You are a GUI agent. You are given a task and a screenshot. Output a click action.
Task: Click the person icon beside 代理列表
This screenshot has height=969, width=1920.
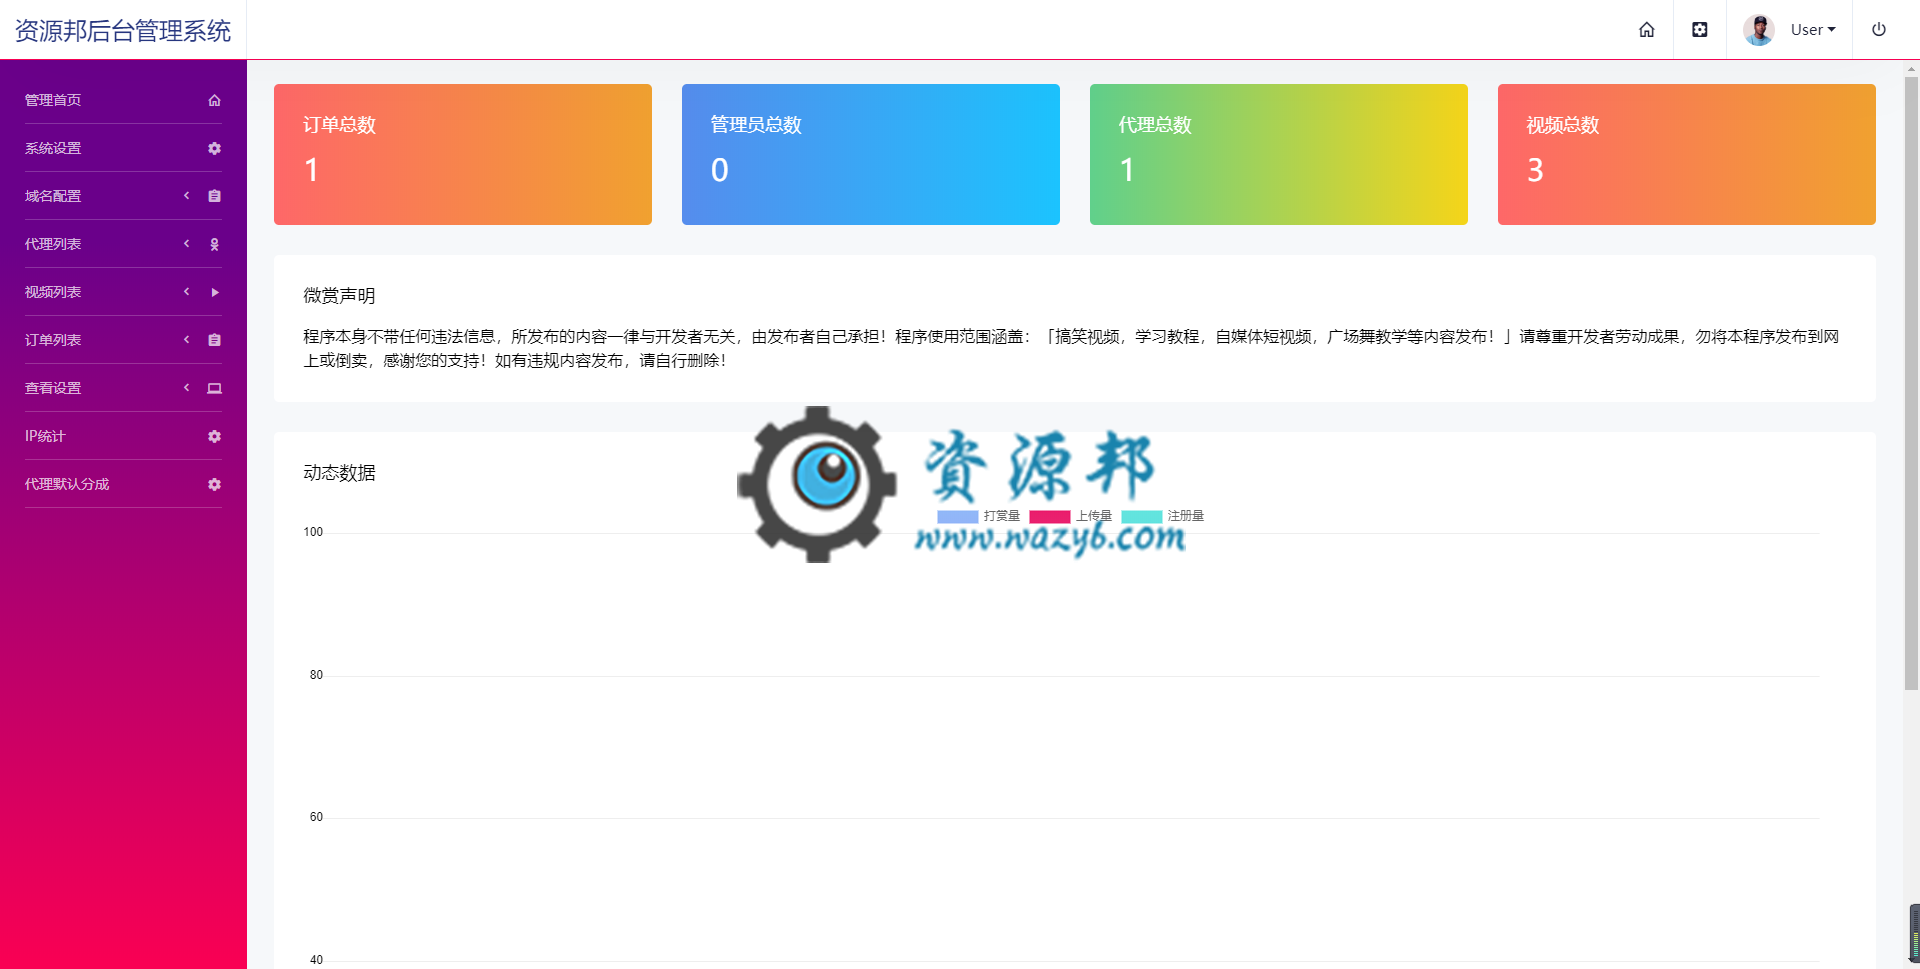pos(214,244)
